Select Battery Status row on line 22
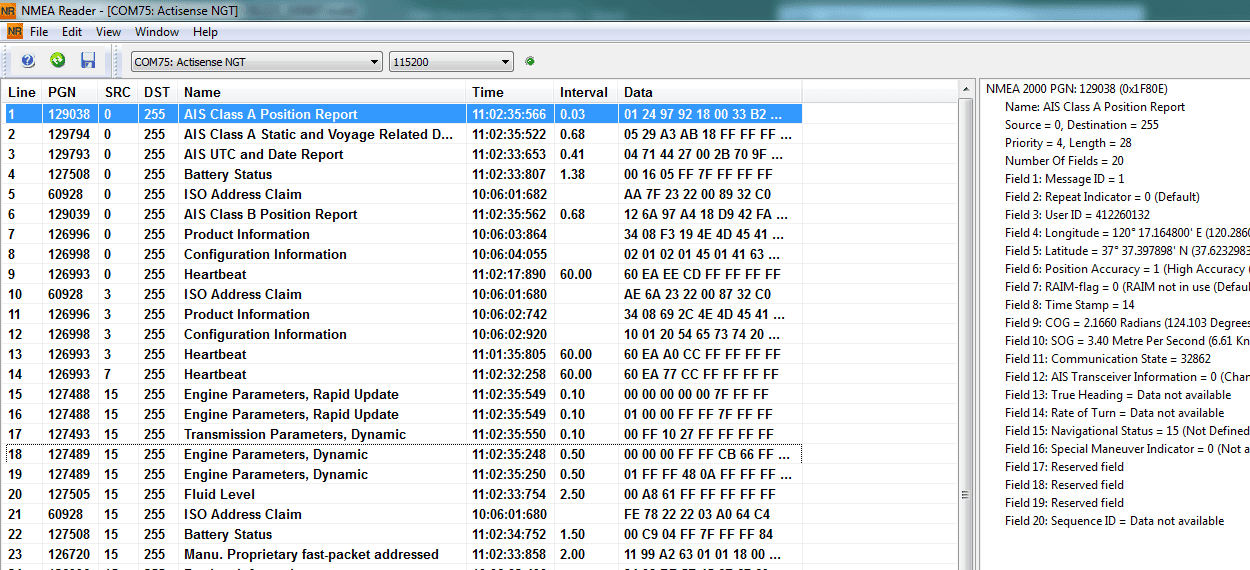1250x570 pixels. point(402,534)
